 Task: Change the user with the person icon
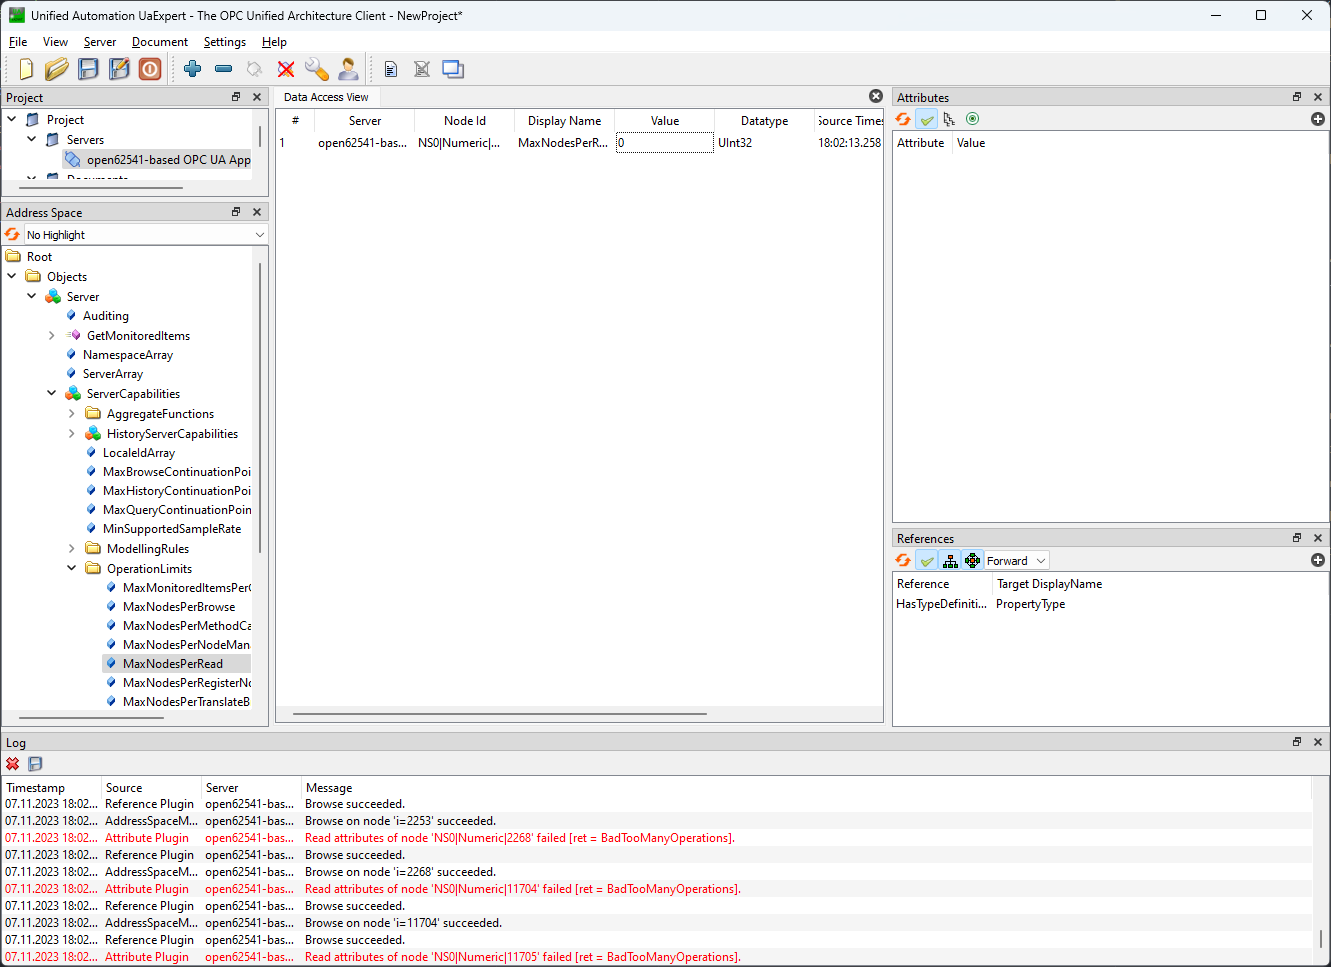(348, 69)
